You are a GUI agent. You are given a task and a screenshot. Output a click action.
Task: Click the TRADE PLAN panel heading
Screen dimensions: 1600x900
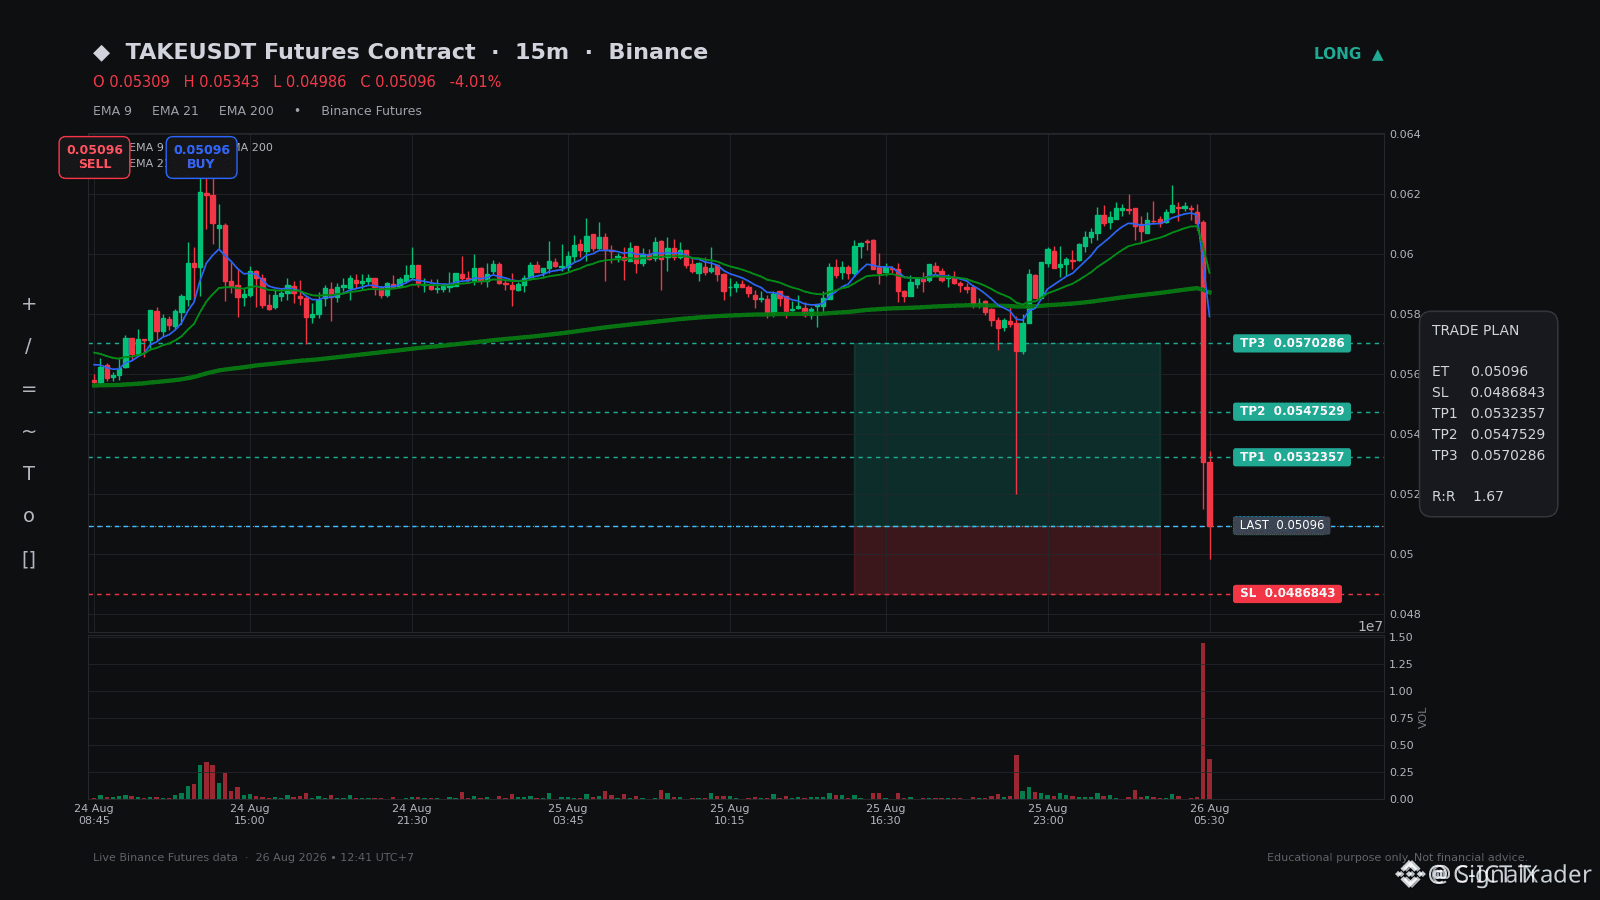click(1475, 331)
